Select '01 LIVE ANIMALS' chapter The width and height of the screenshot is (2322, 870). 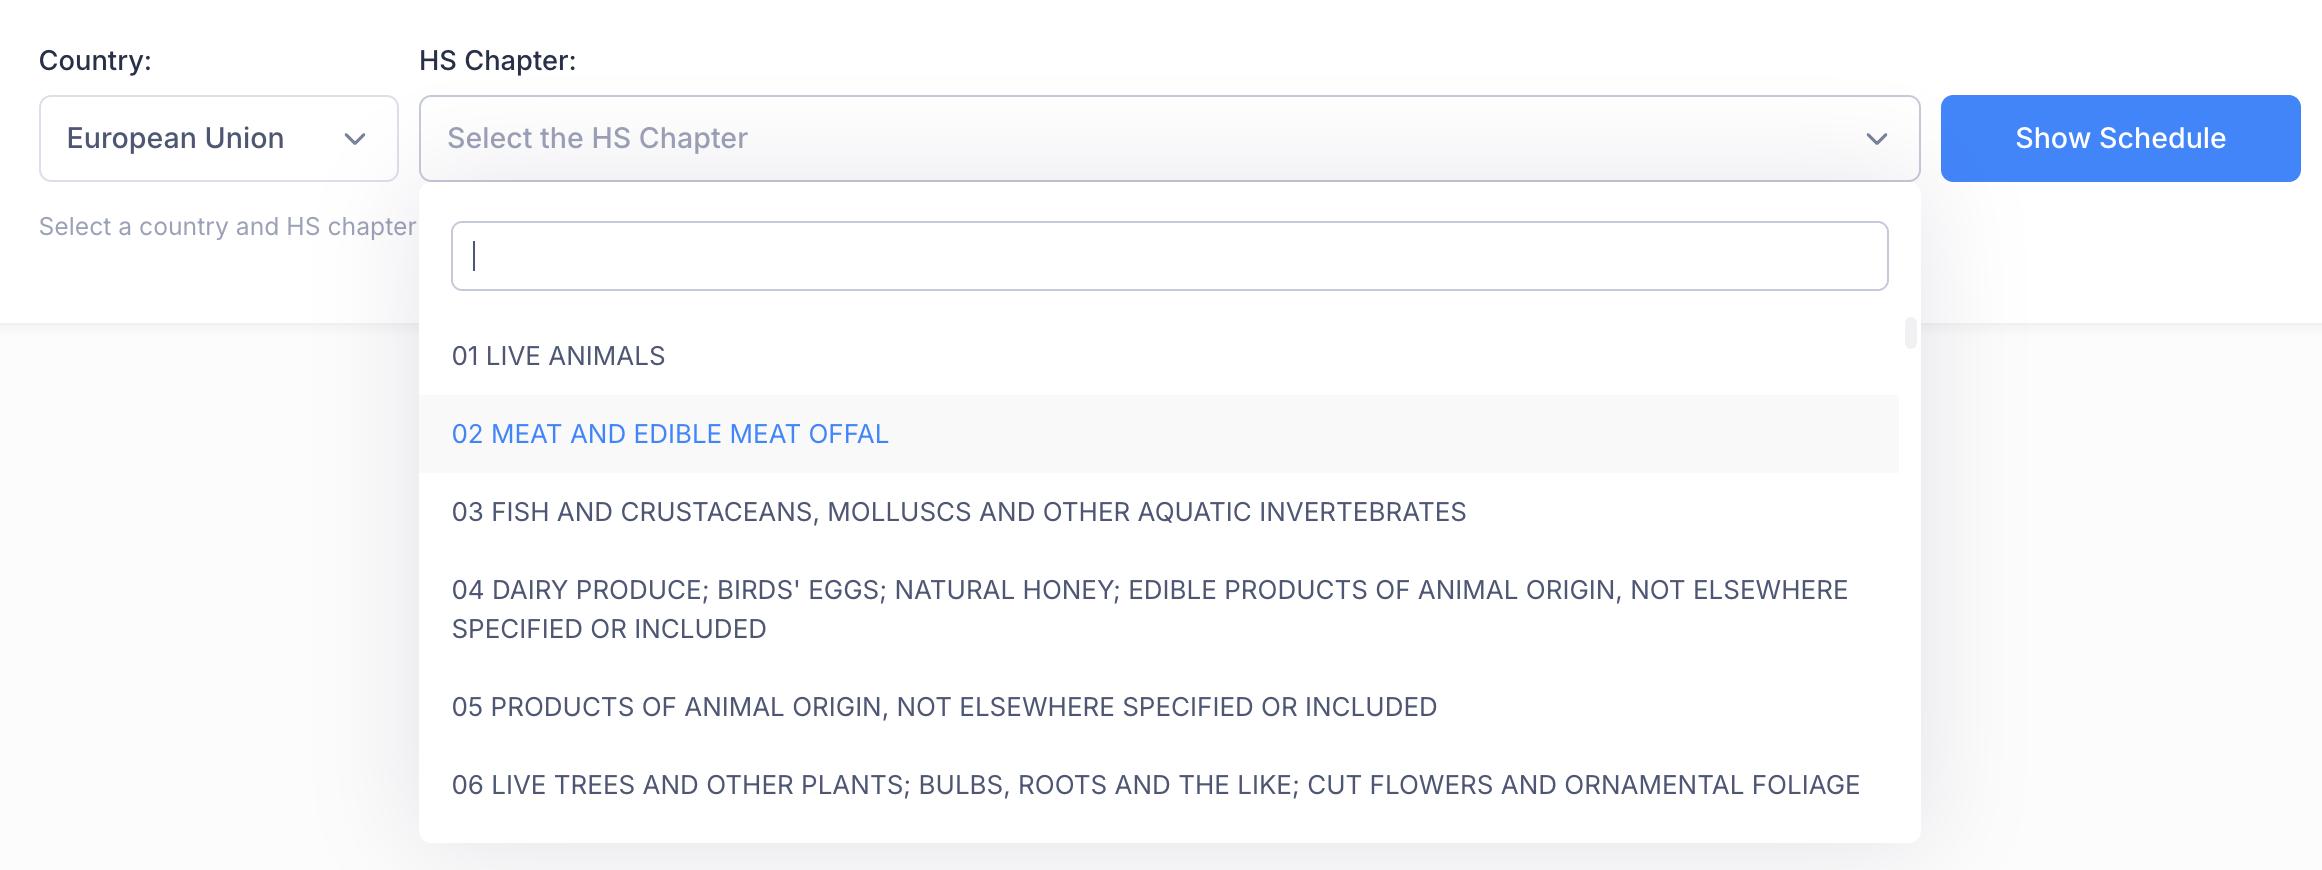(x=558, y=356)
